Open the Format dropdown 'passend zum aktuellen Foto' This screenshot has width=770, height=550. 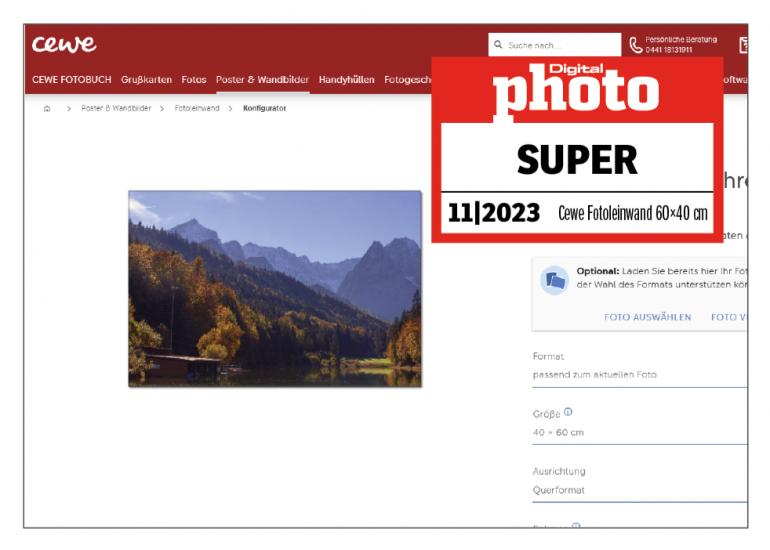point(640,375)
